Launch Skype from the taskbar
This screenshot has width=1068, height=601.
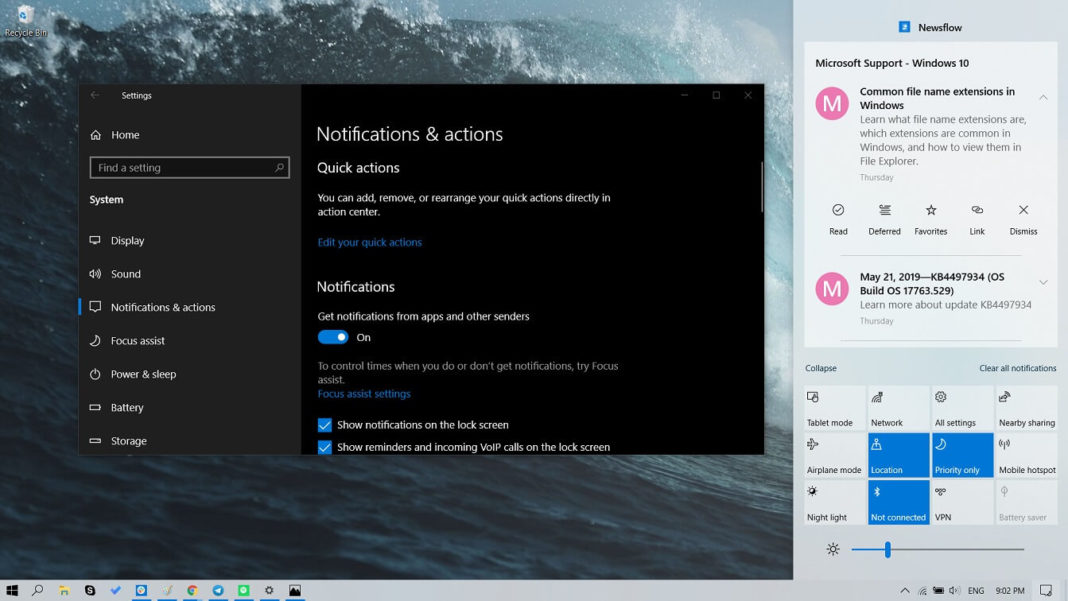[90, 589]
